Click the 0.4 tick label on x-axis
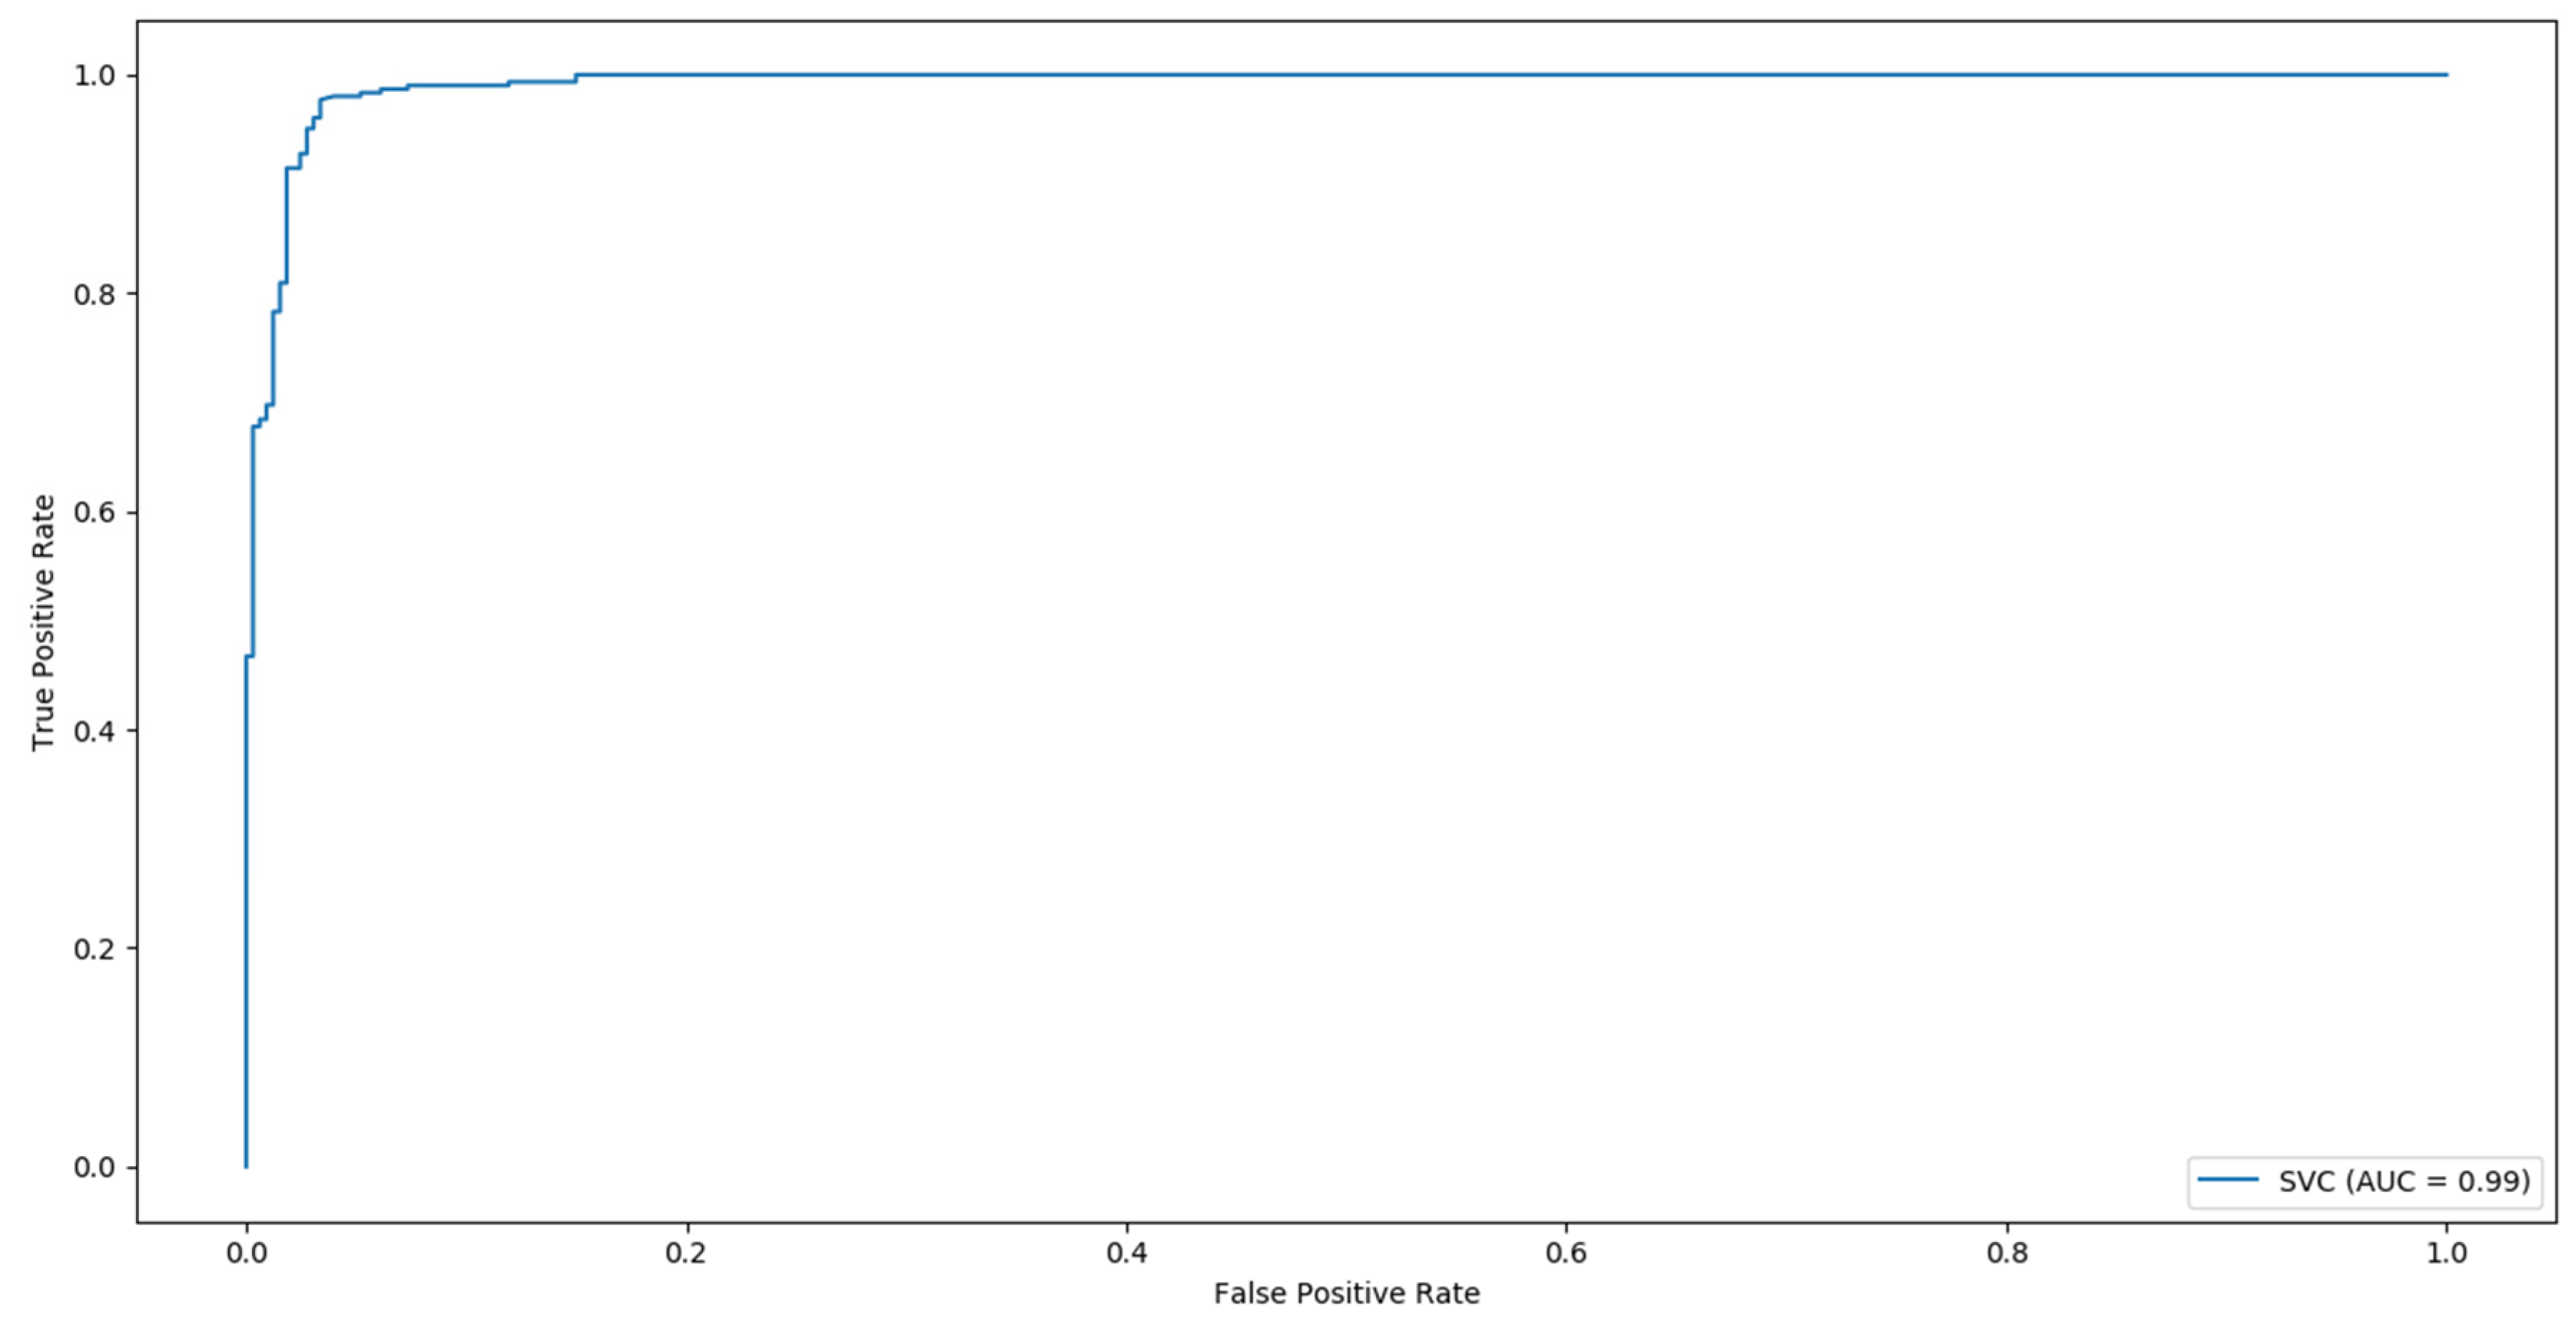The height and width of the screenshot is (1325, 2576). pos(1126,1252)
